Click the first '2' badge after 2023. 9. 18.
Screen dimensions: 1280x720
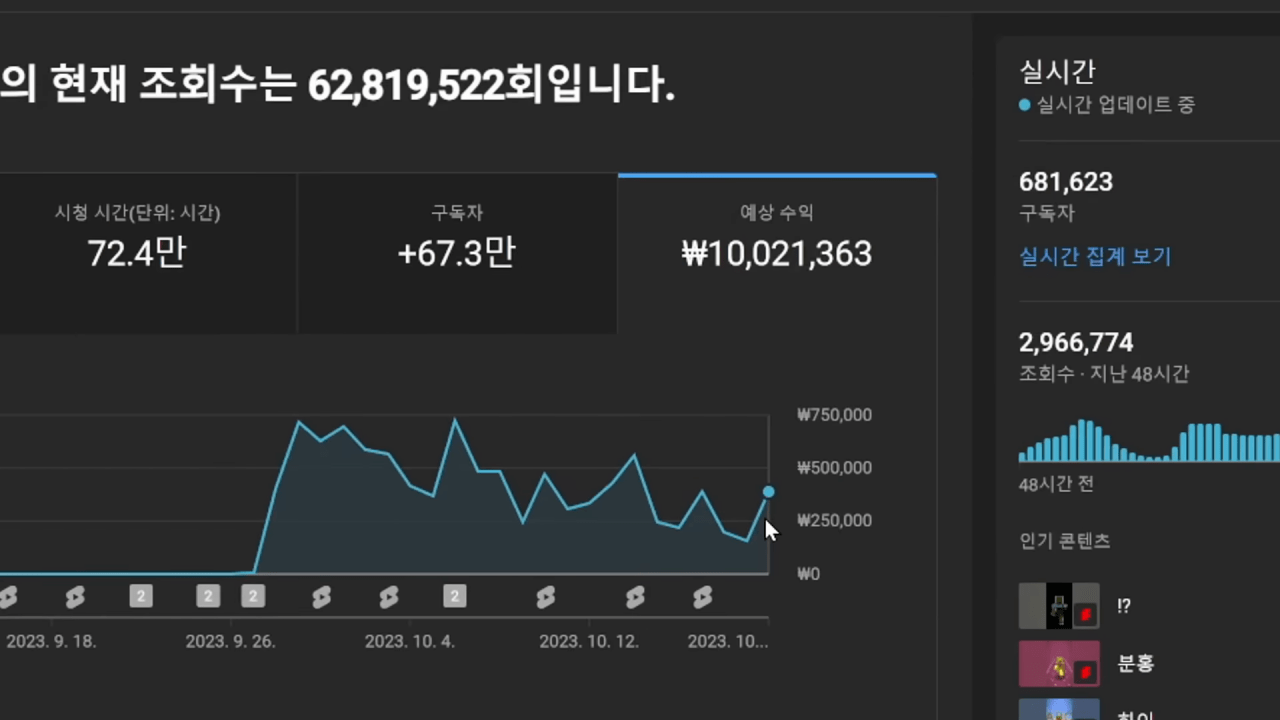(141, 597)
